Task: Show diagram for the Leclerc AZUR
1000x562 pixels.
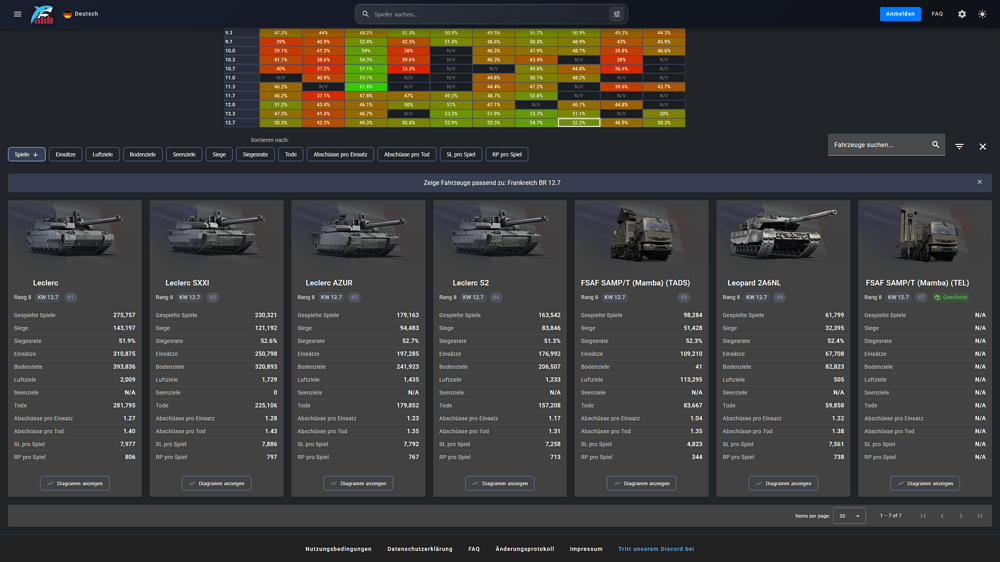Action: point(358,484)
